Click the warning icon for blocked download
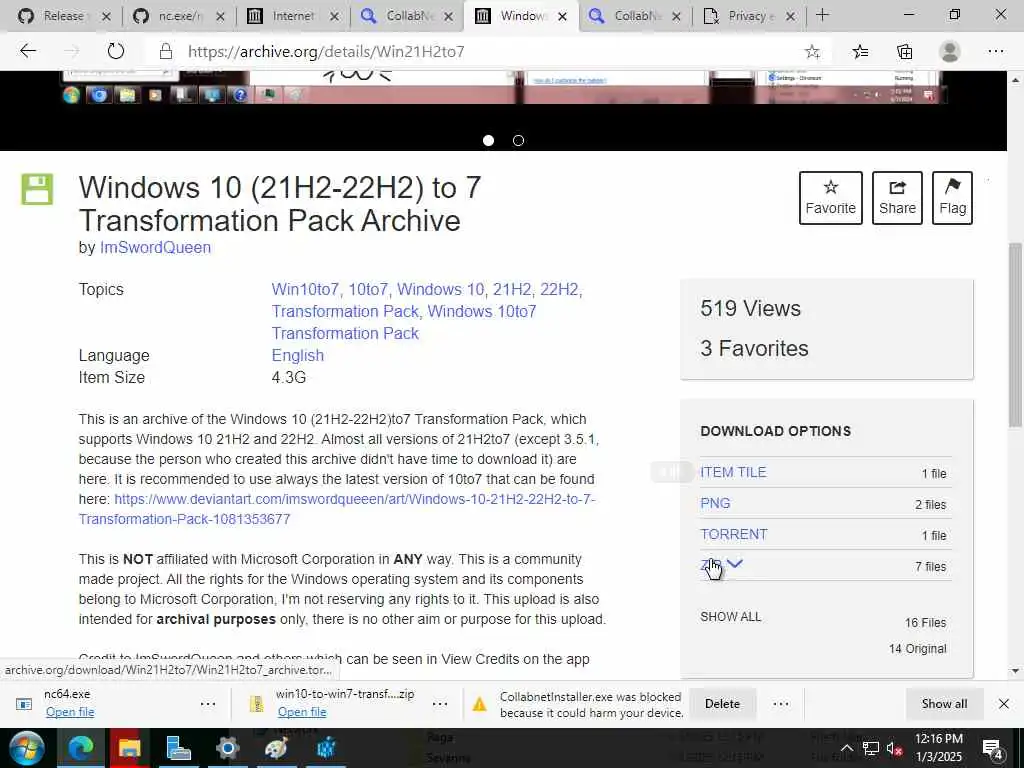Image resolution: width=1024 pixels, height=768 pixels. coord(479,704)
